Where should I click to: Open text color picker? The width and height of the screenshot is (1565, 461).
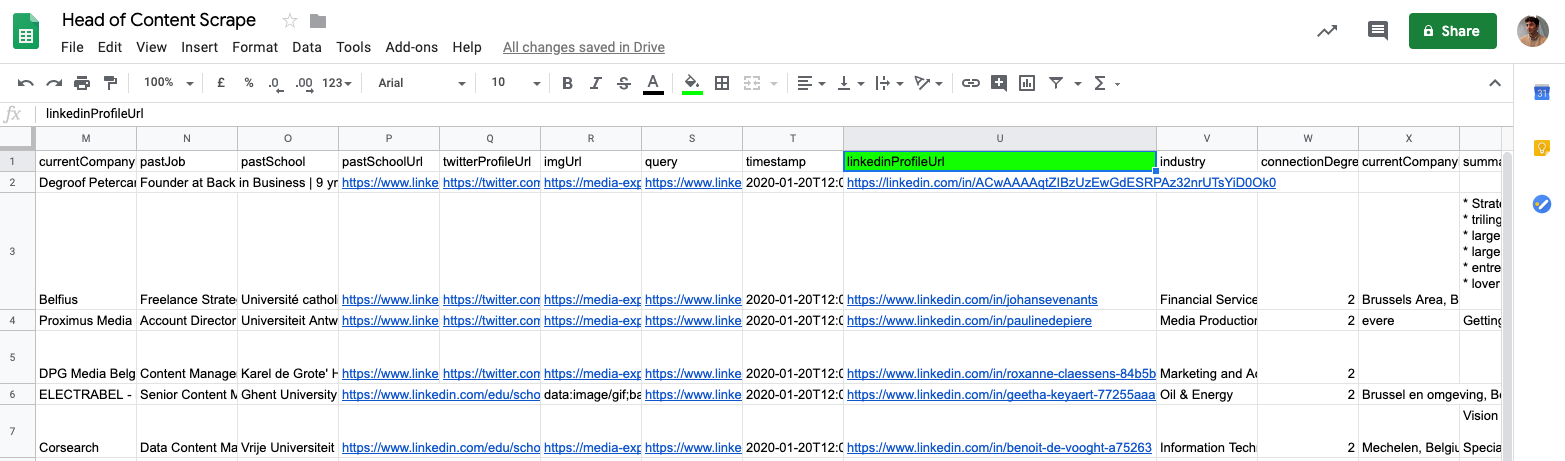coord(653,83)
